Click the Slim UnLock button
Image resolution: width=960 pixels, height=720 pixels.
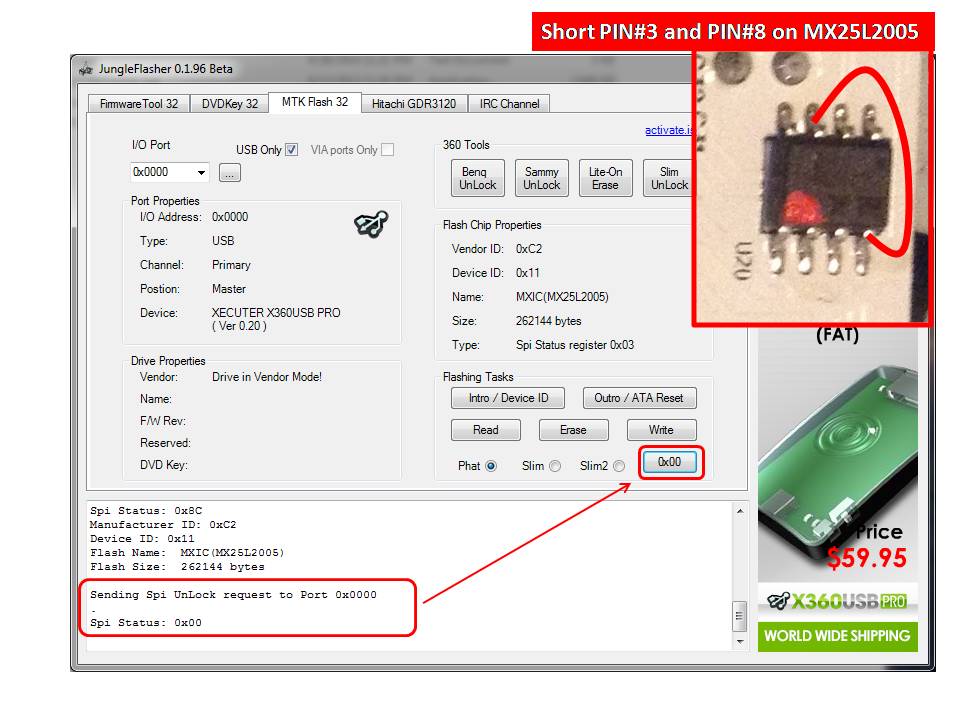tap(669, 178)
